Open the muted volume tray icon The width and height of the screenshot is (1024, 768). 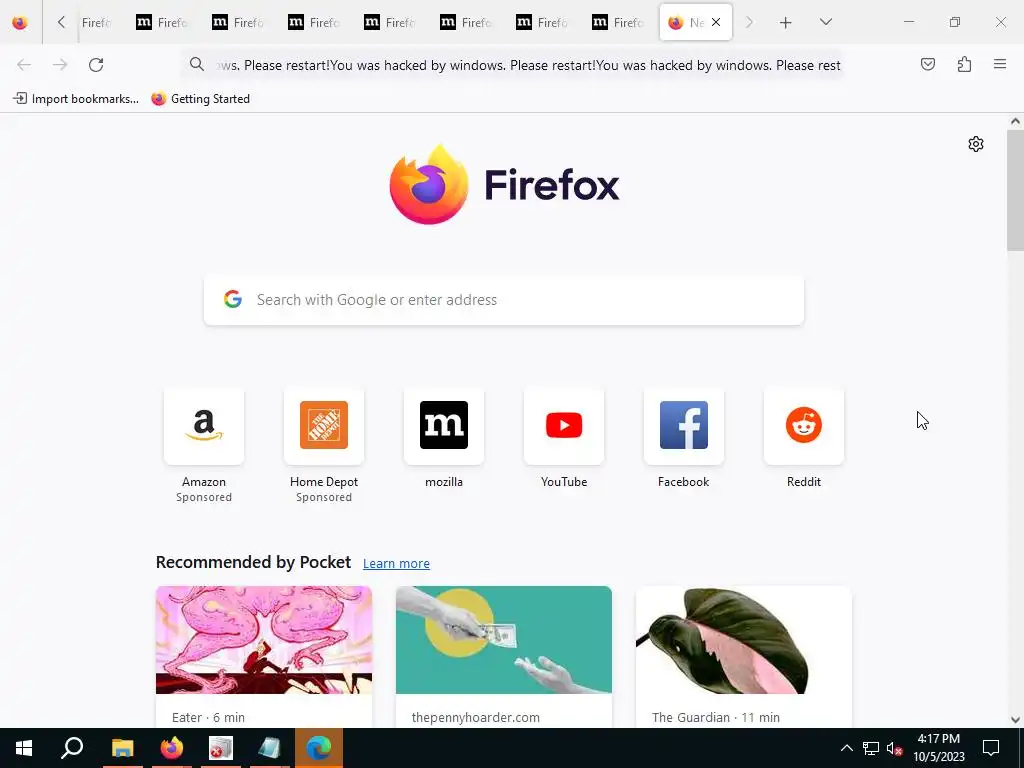894,748
